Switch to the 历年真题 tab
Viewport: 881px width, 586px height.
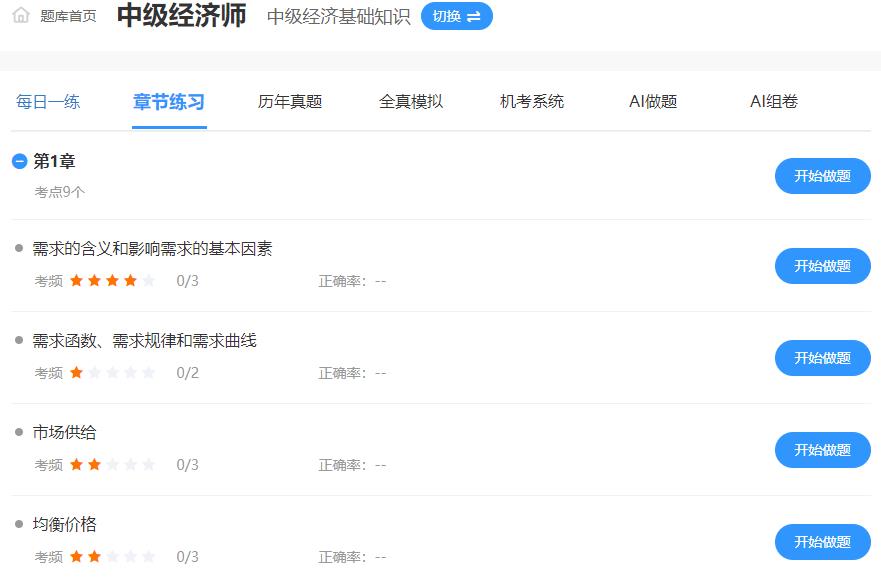tap(290, 101)
